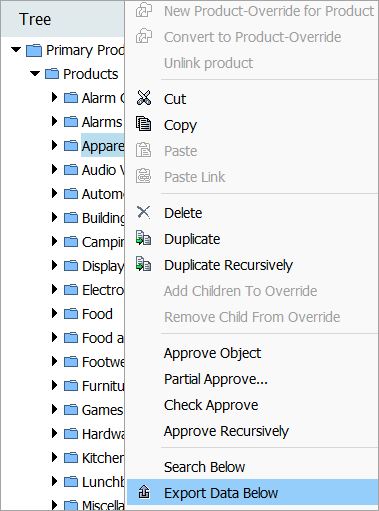The width and height of the screenshot is (379, 511).
Task: Expand the Alarms folder arrow
Action: (54, 121)
